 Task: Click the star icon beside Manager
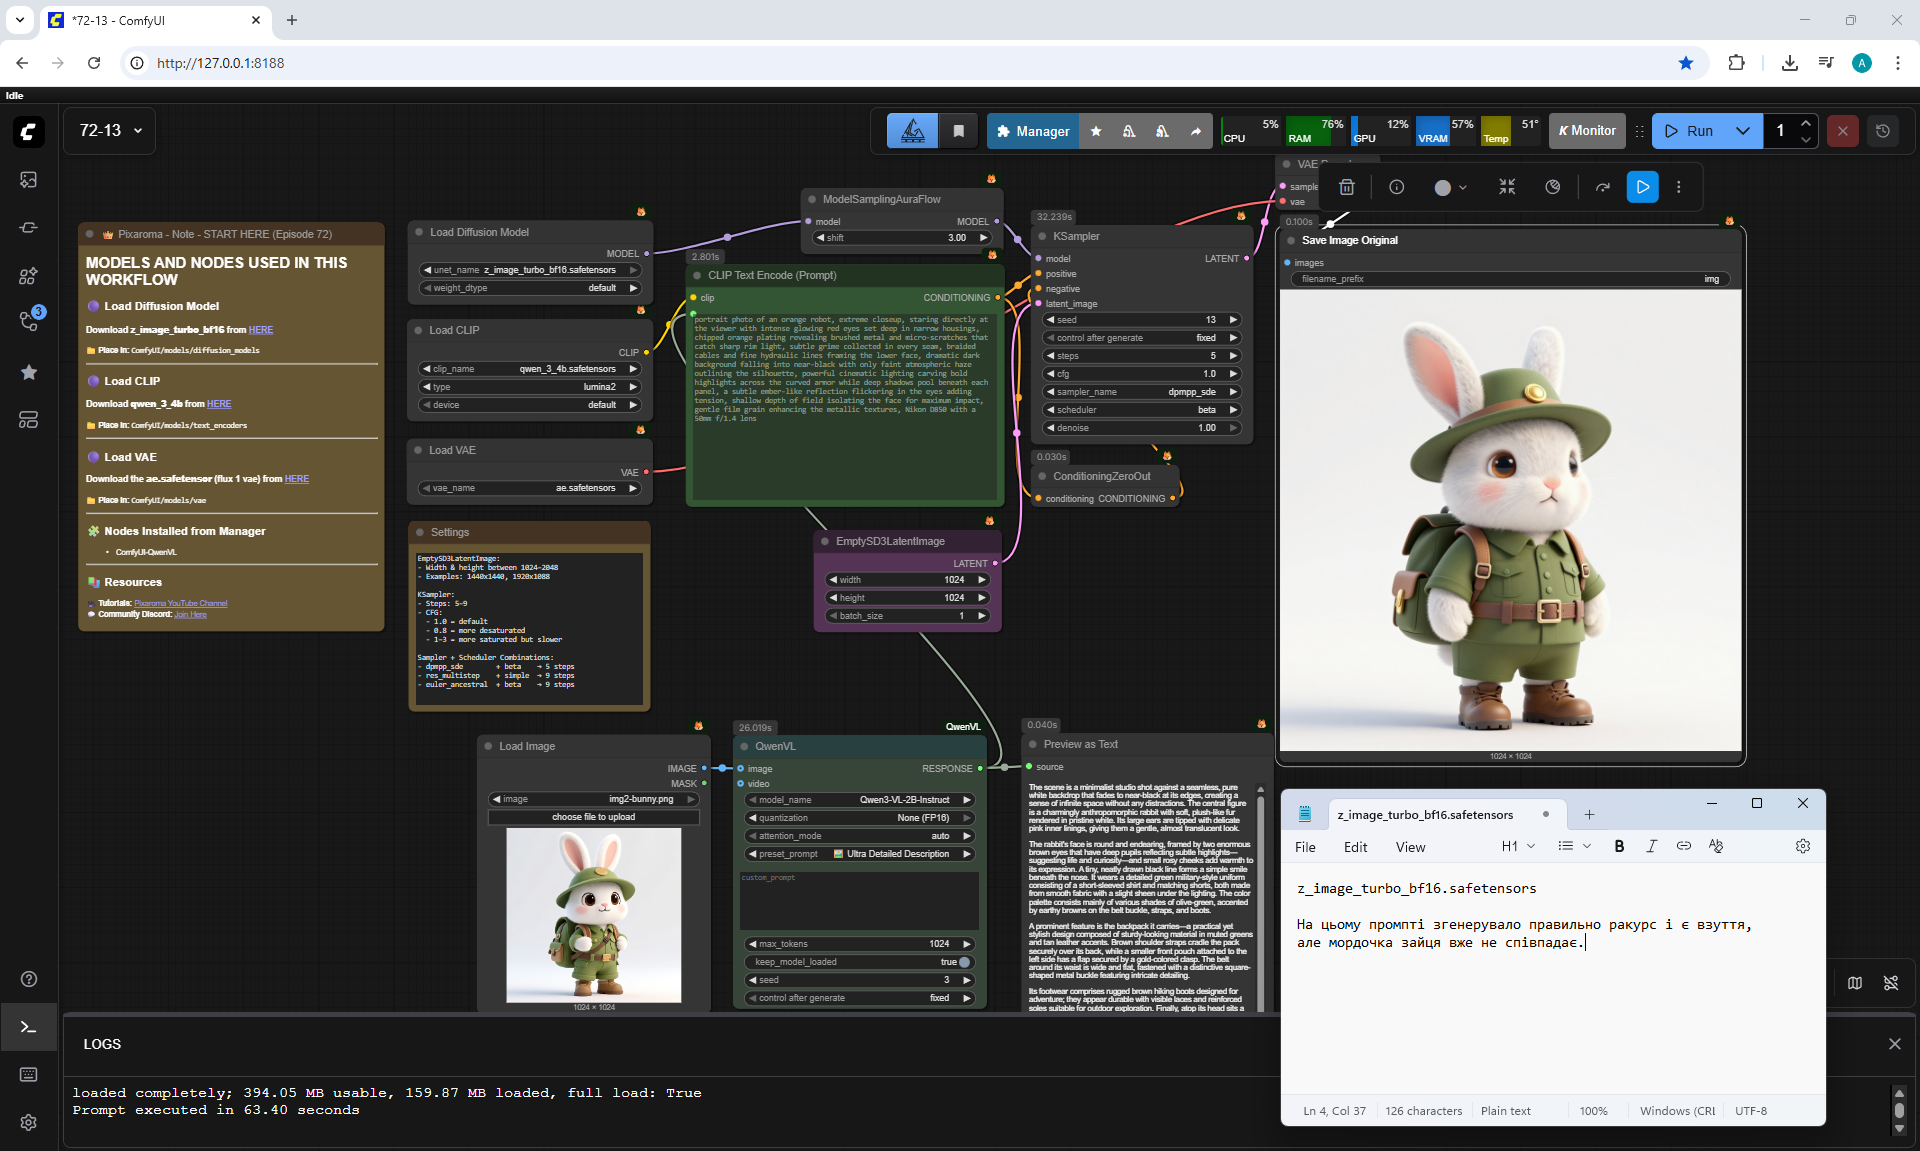[1096, 131]
